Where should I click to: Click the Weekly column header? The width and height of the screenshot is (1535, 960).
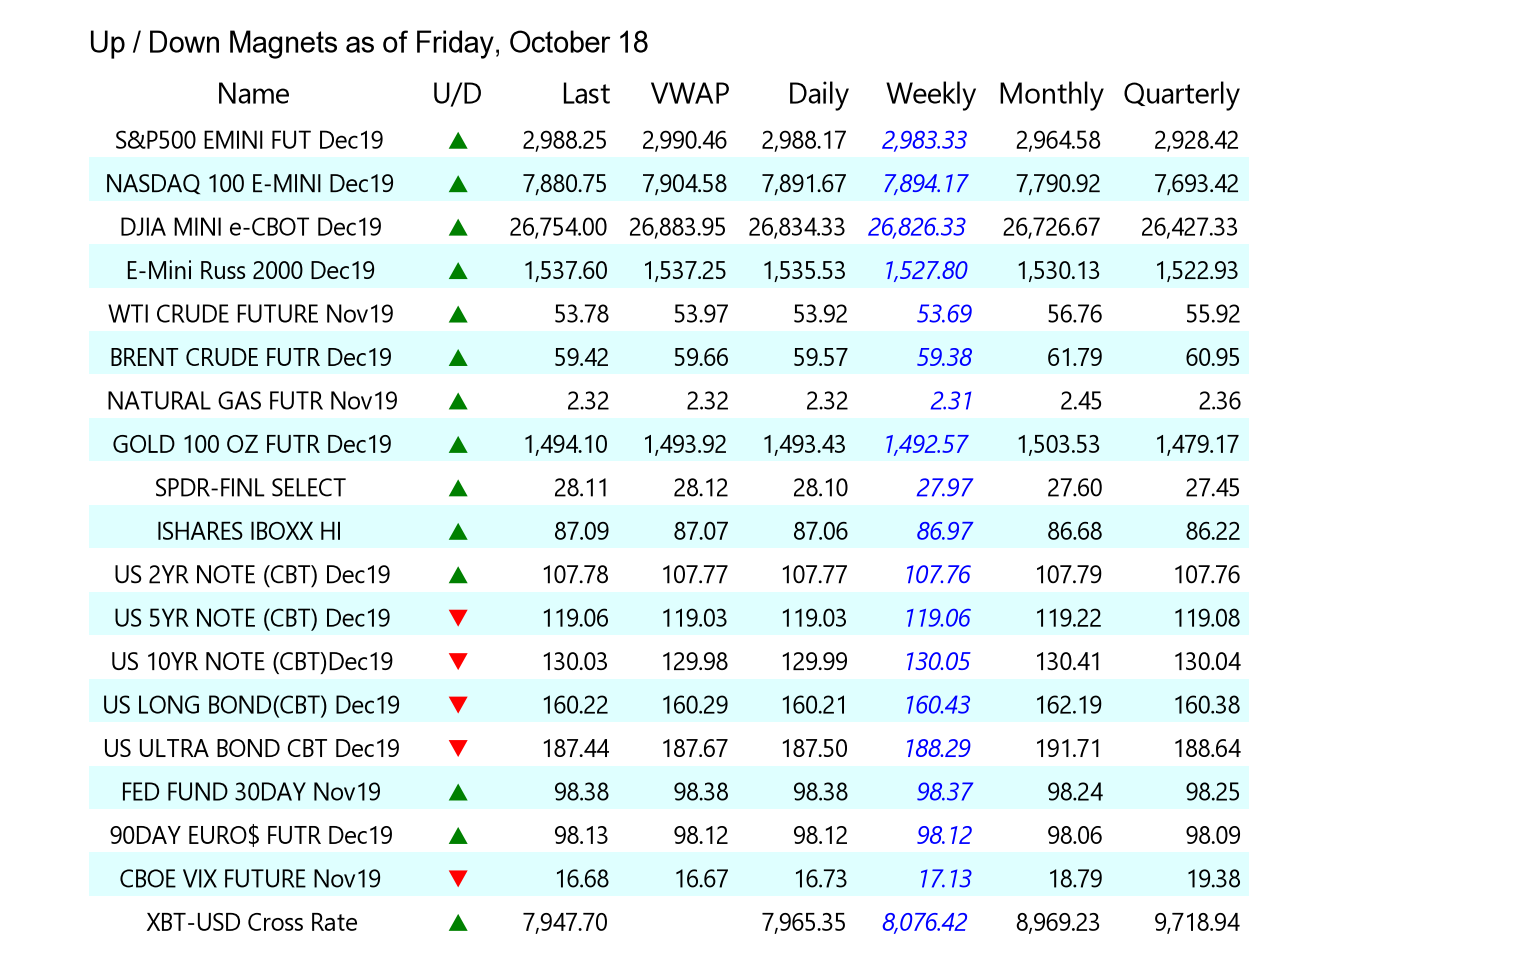tap(930, 94)
